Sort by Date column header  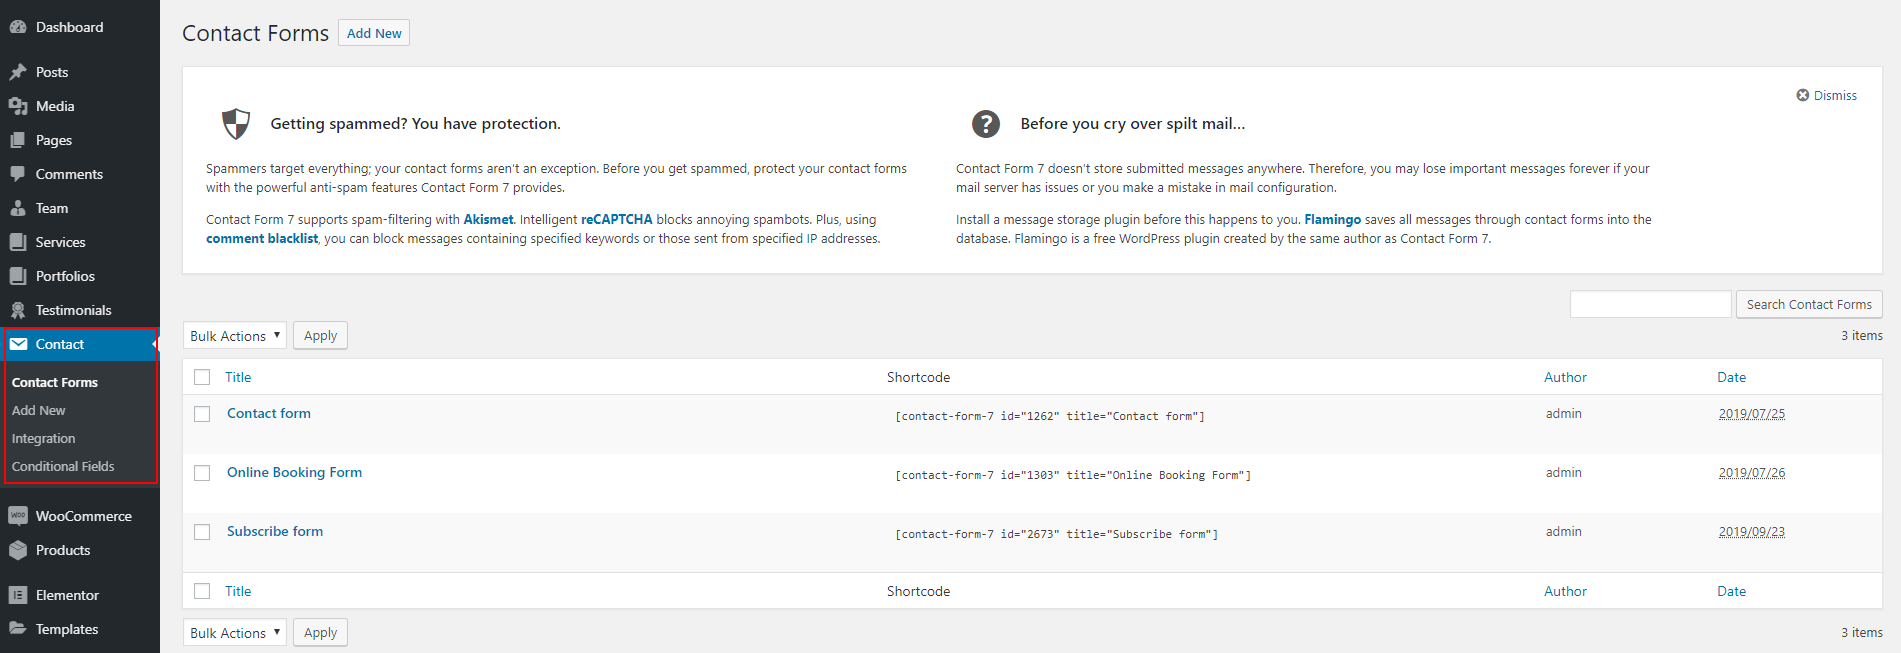pyautogui.click(x=1732, y=377)
